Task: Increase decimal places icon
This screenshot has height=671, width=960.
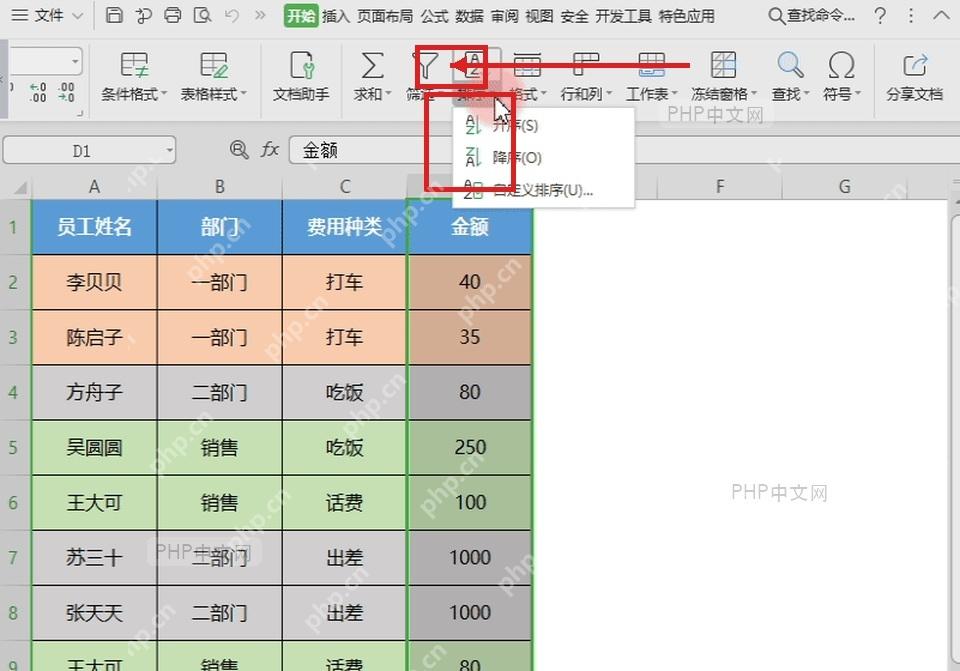Action: (38, 92)
